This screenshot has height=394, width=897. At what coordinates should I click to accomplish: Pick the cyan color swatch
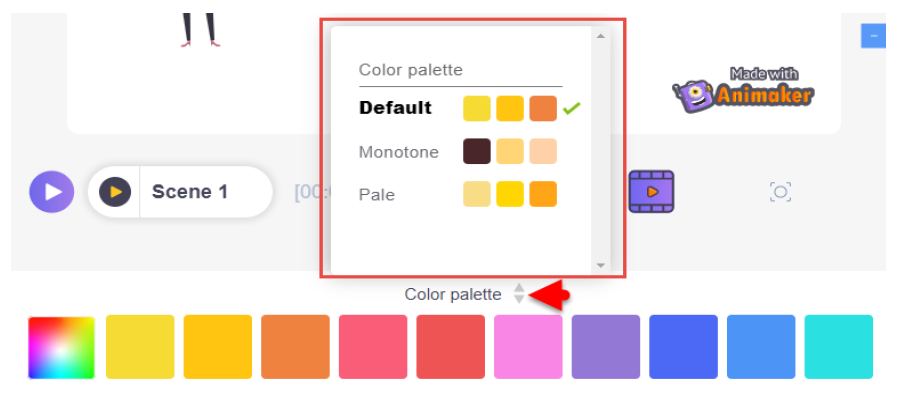tap(839, 347)
